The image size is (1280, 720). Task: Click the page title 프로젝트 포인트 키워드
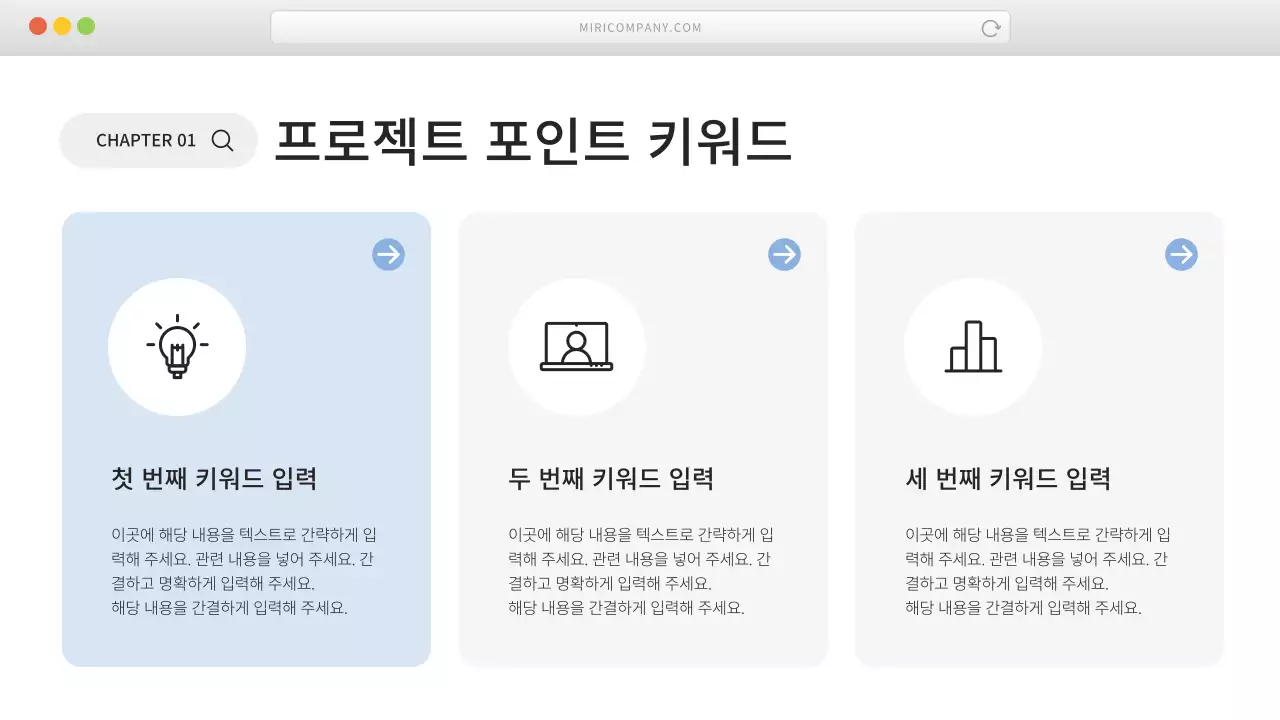pos(534,140)
